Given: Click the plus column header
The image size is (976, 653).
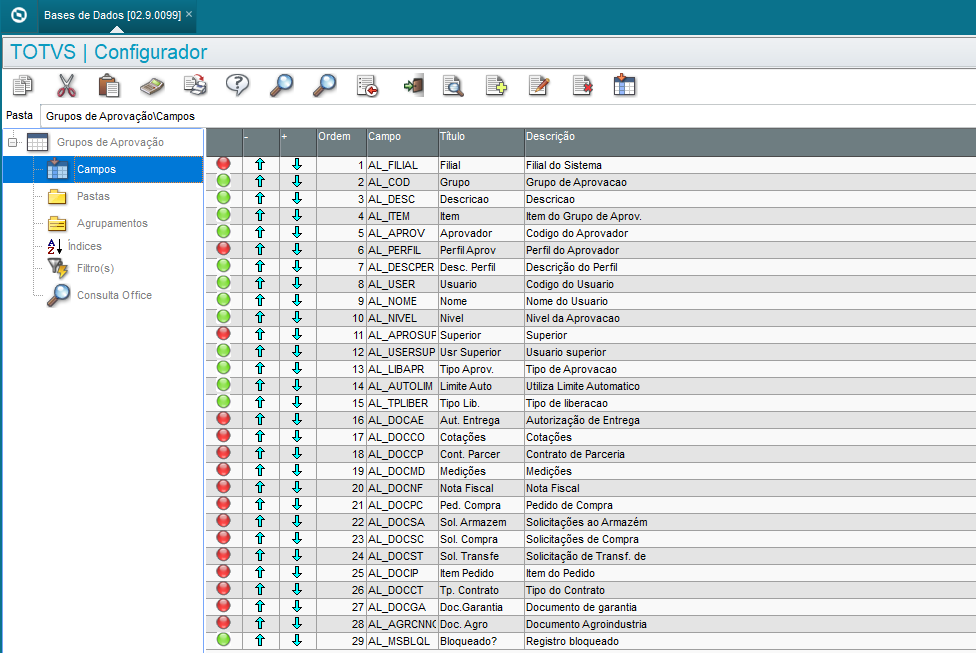Looking at the screenshot, I should (x=298, y=142).
